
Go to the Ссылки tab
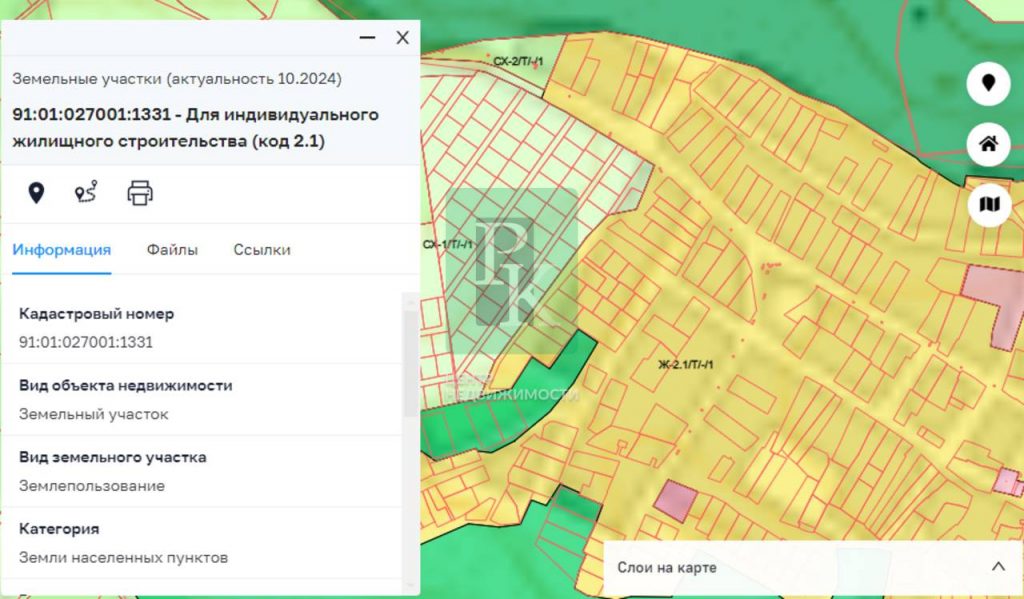(262, 250)
